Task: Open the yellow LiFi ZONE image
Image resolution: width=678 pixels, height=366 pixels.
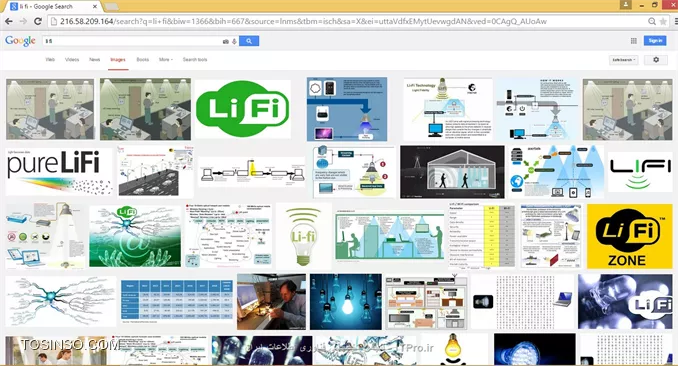Action: pos(630,236)
